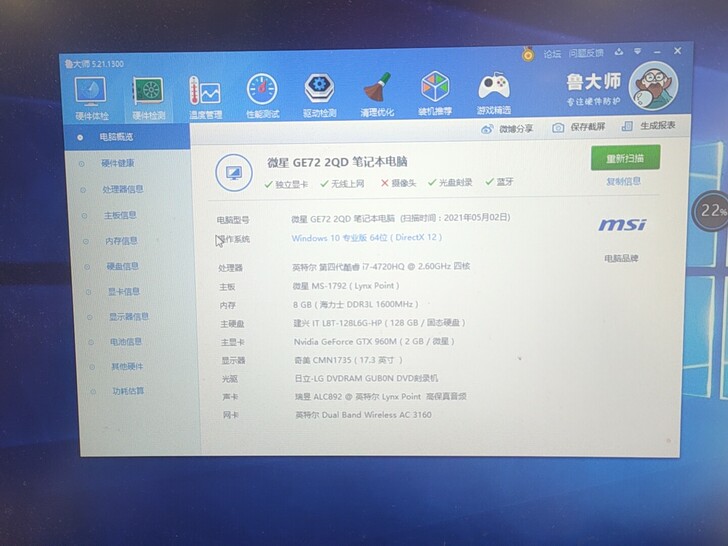728x546 pixels.
Task: Select 主板信息 in the sidebar
Action: pos(120,215)
